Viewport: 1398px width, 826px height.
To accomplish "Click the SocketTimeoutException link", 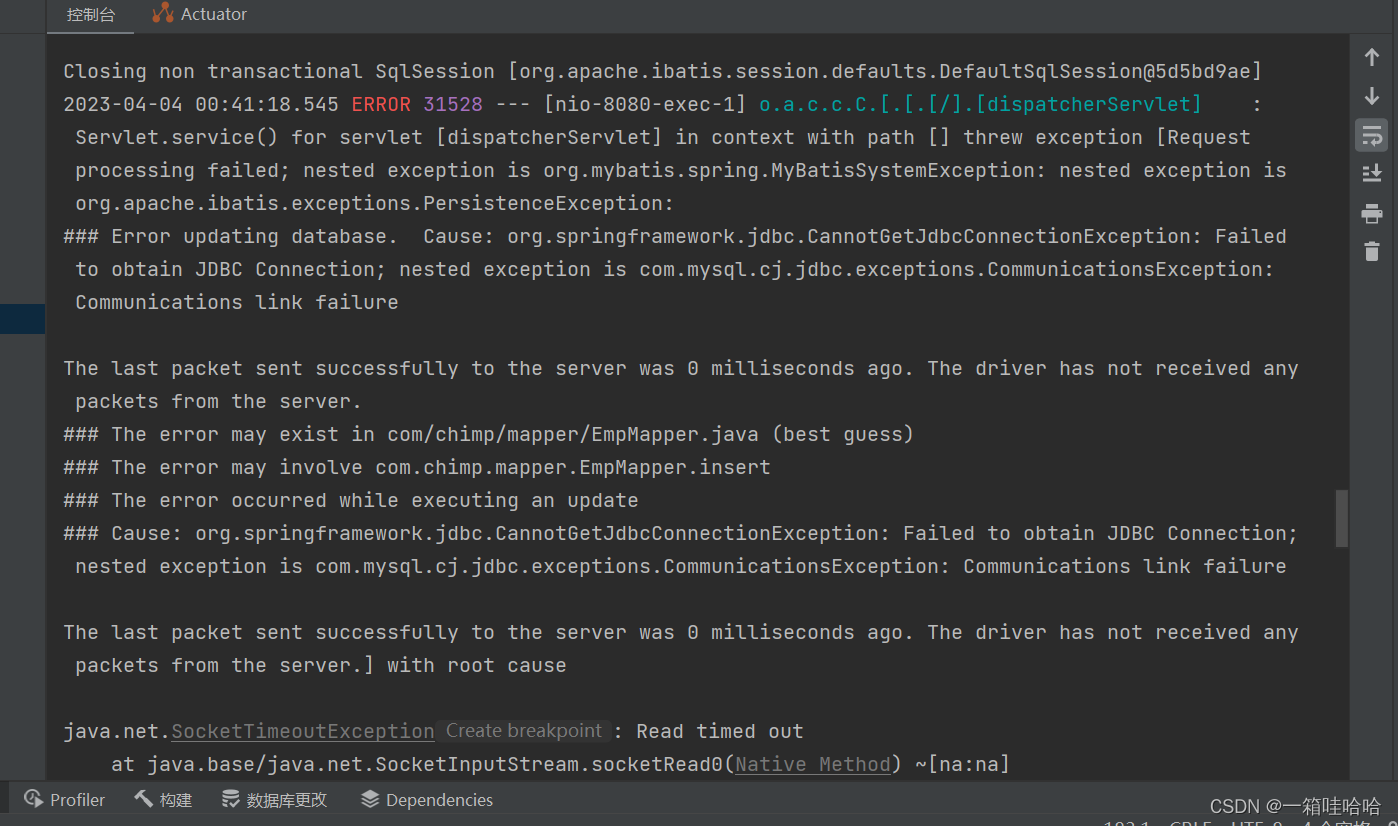I will tap(303, 731).
